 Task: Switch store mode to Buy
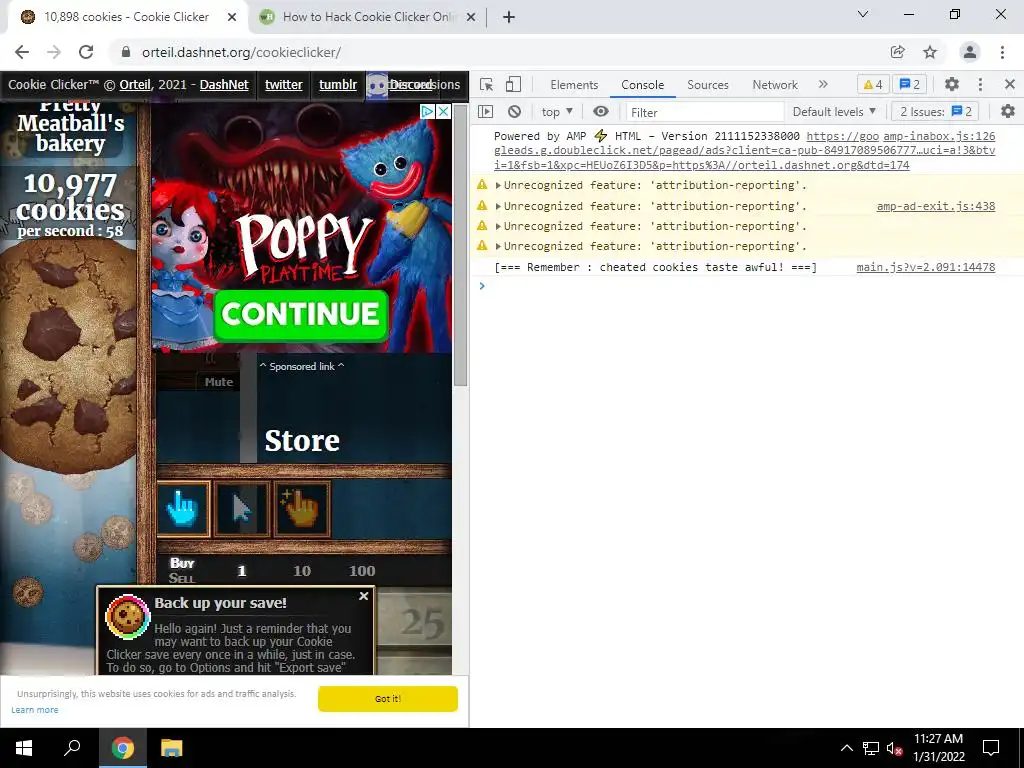pyautogui.click(x=182, y=563)
